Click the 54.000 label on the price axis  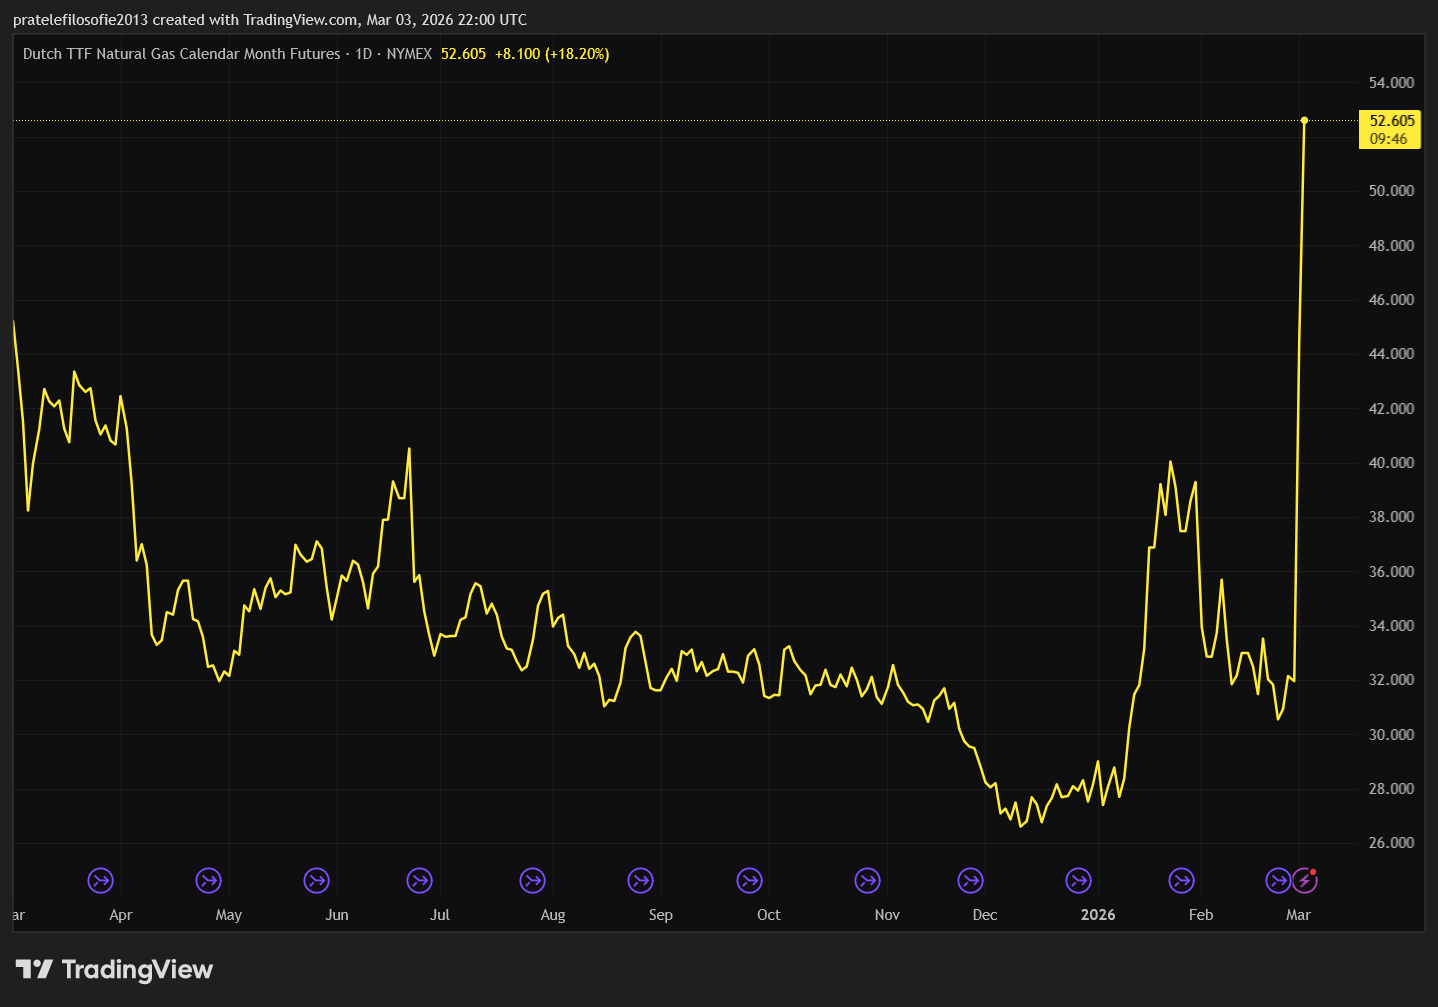pos(1391,83)
